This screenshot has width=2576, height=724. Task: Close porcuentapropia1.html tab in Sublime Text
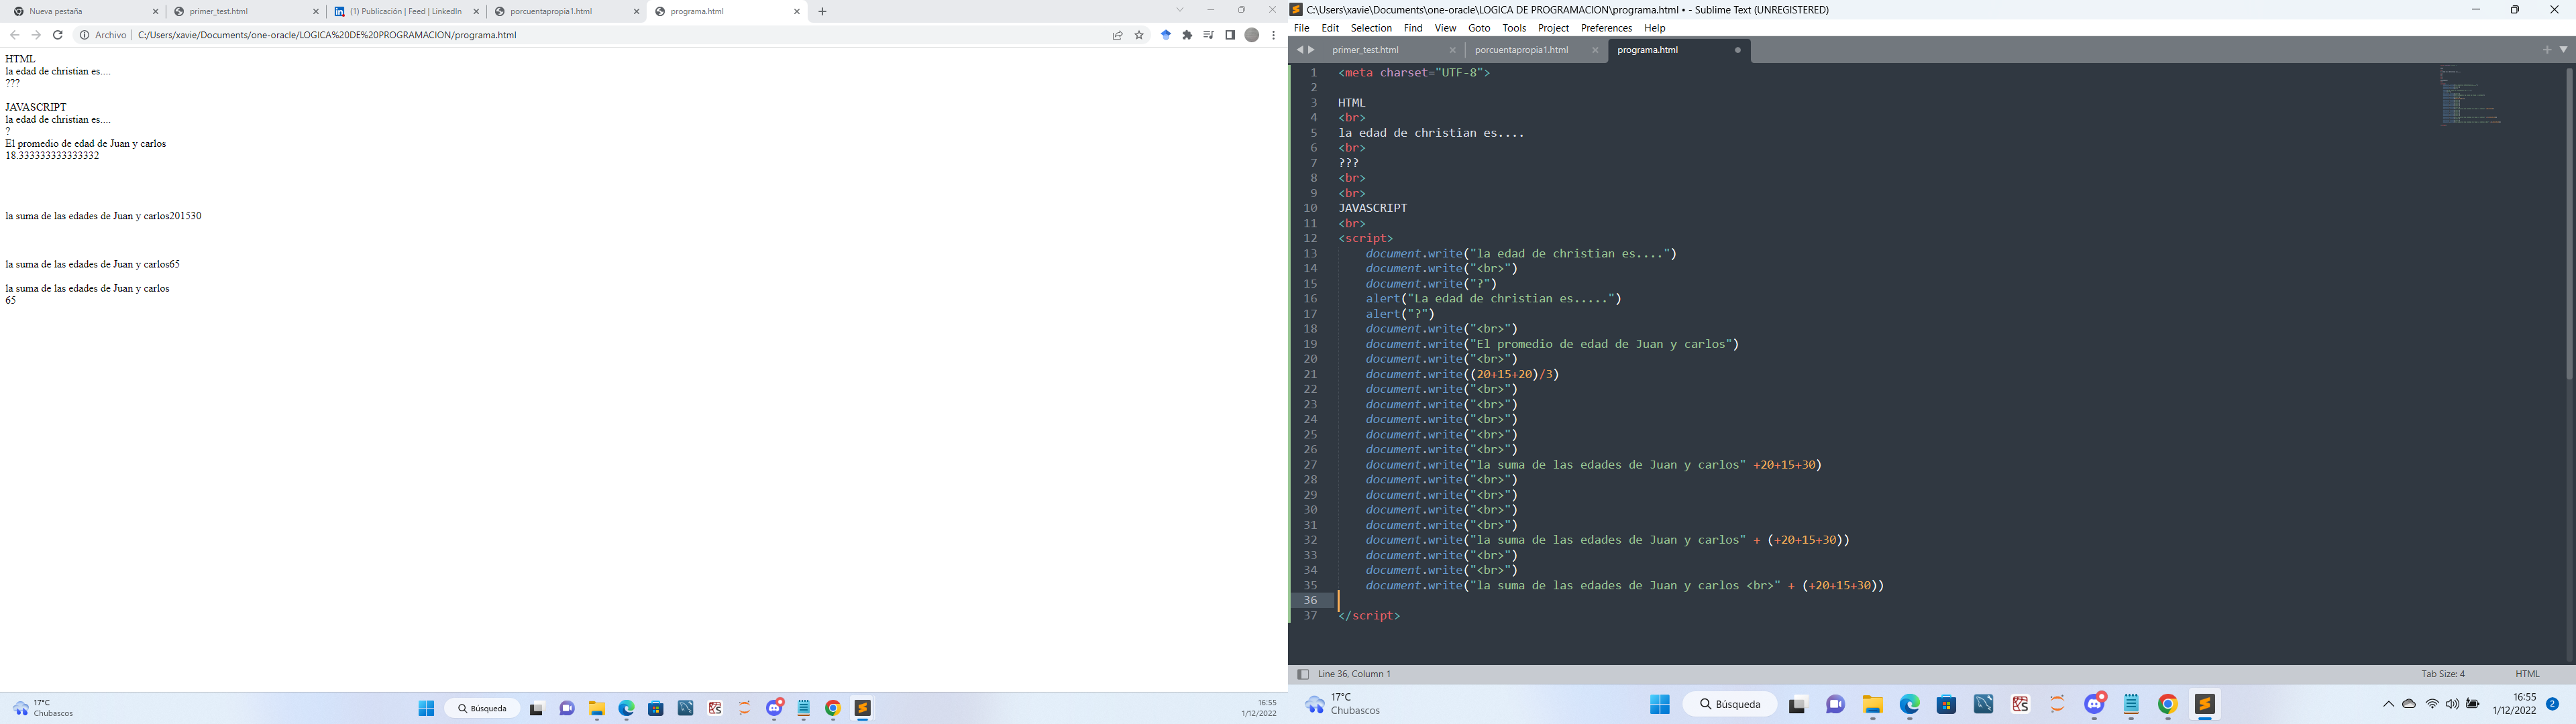pos(1594,50)
